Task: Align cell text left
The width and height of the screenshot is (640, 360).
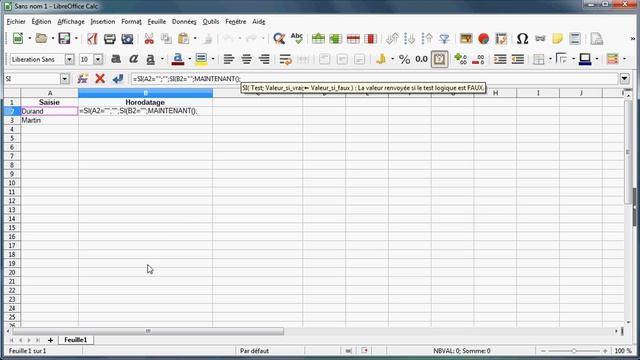Action: pos(229,59)
